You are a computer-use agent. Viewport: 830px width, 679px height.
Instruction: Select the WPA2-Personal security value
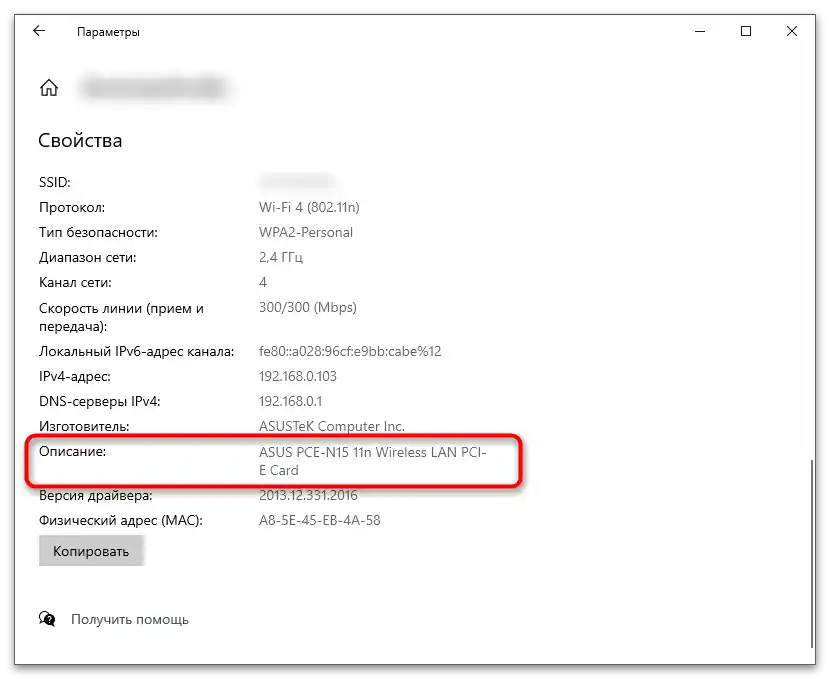coord(306,232)
